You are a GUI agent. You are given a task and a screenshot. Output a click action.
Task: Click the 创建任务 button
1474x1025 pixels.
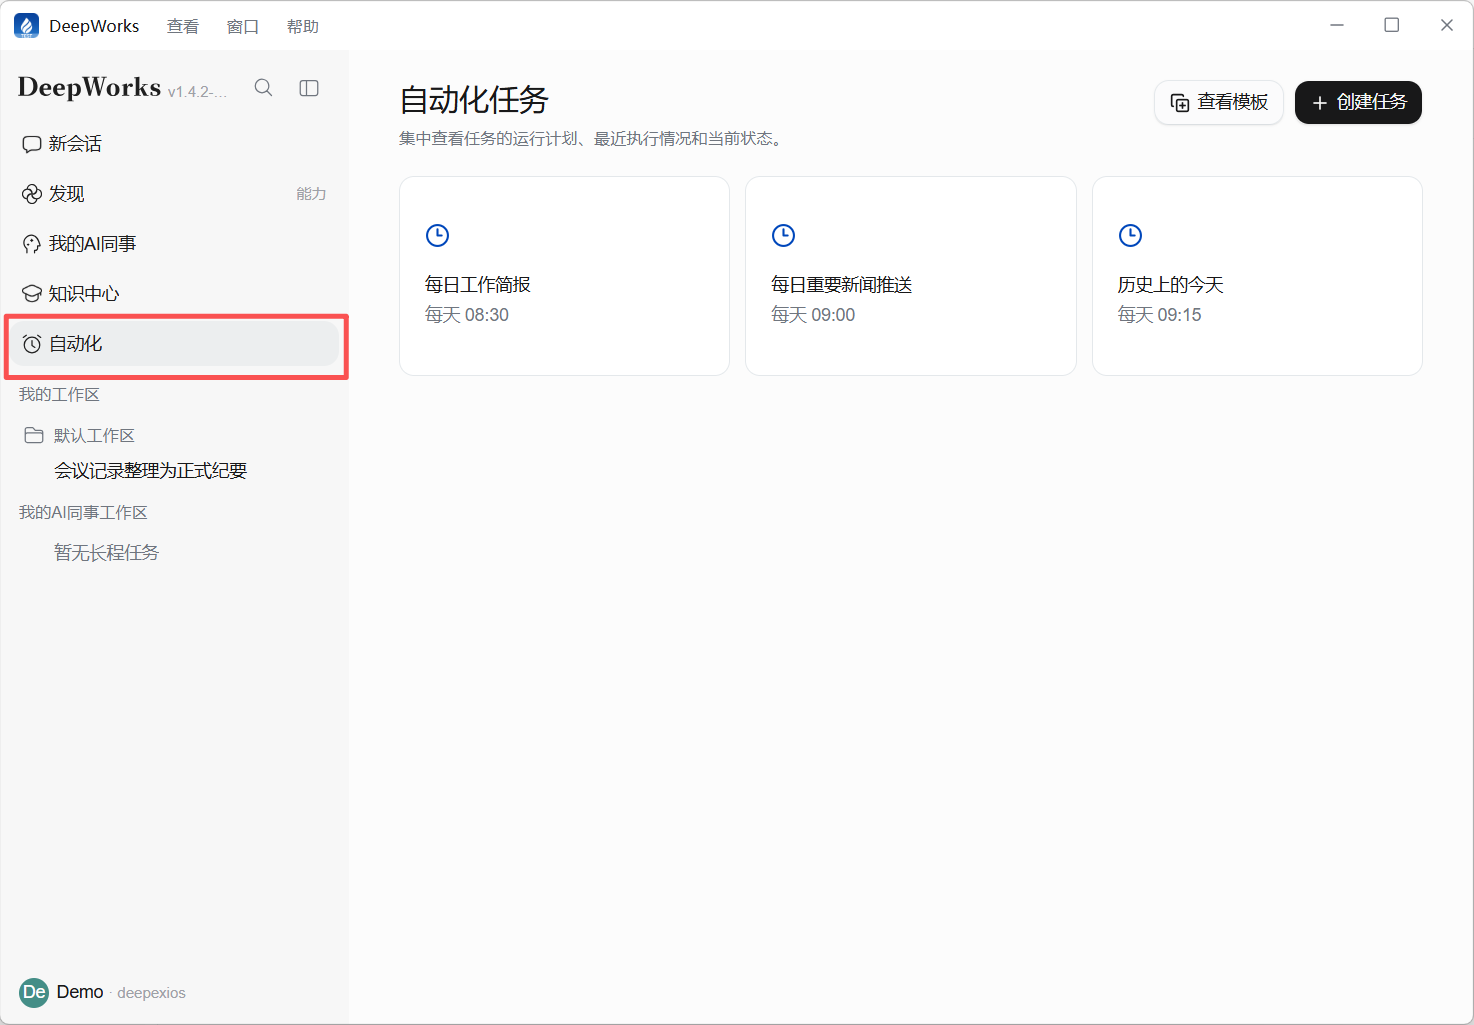click(x=1358, y=102)
